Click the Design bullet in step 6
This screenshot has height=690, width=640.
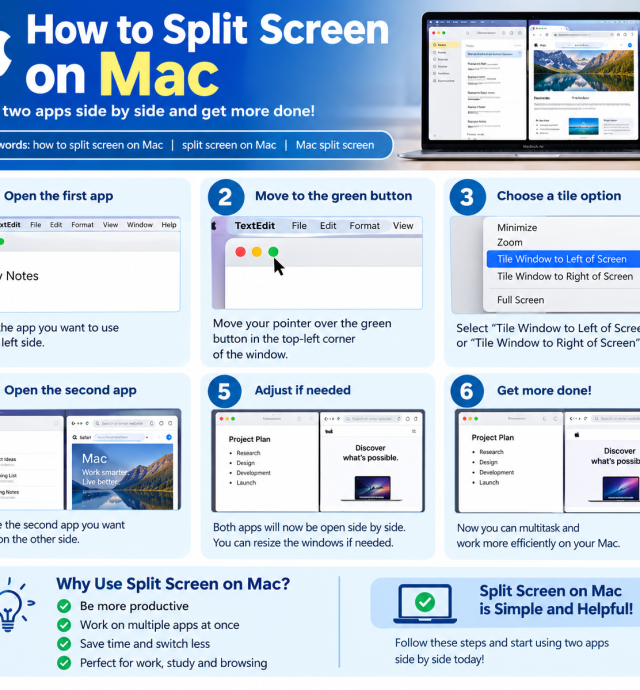(489, 462)
